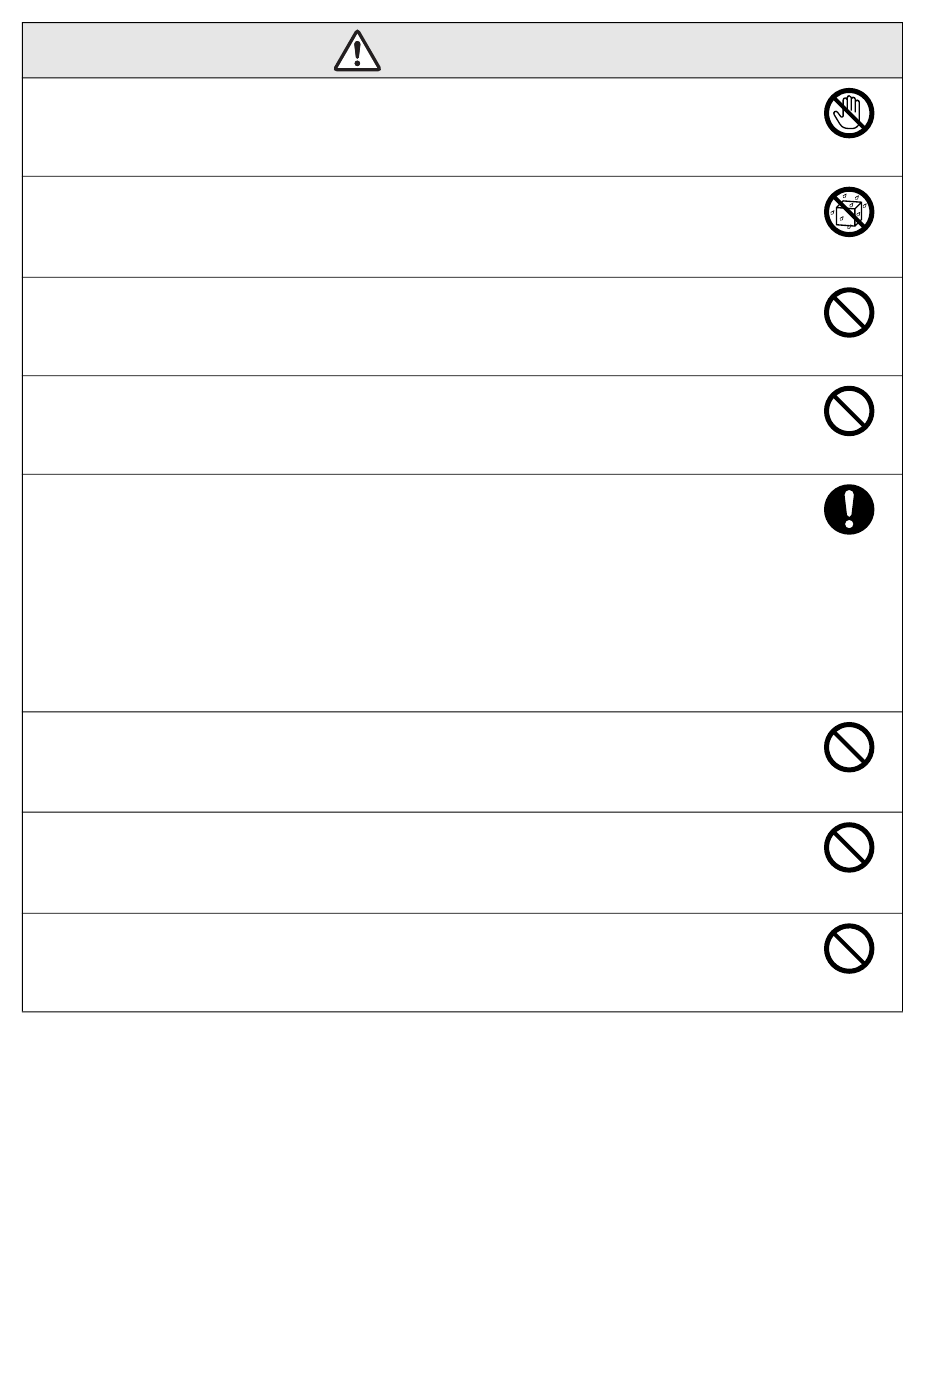Viewport: 950px width, 1388px height.
Task: Click the warning triangle icon in header
Action: click(x=357, y=50)
